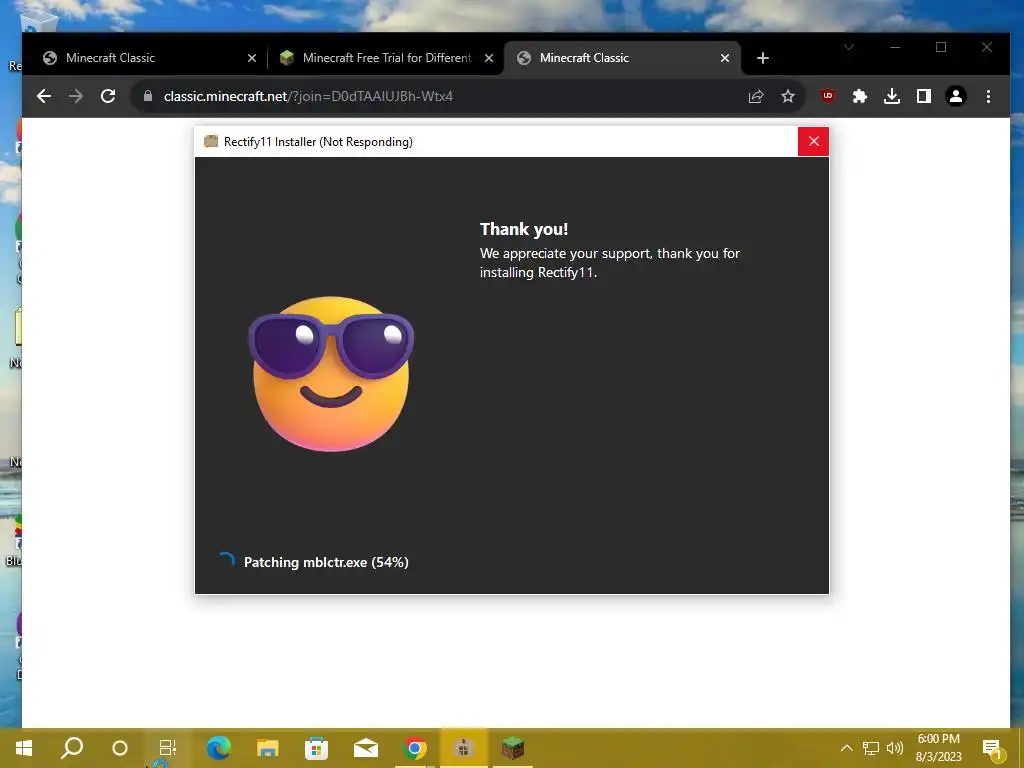Open the volume control

click(x=895, y=748)
